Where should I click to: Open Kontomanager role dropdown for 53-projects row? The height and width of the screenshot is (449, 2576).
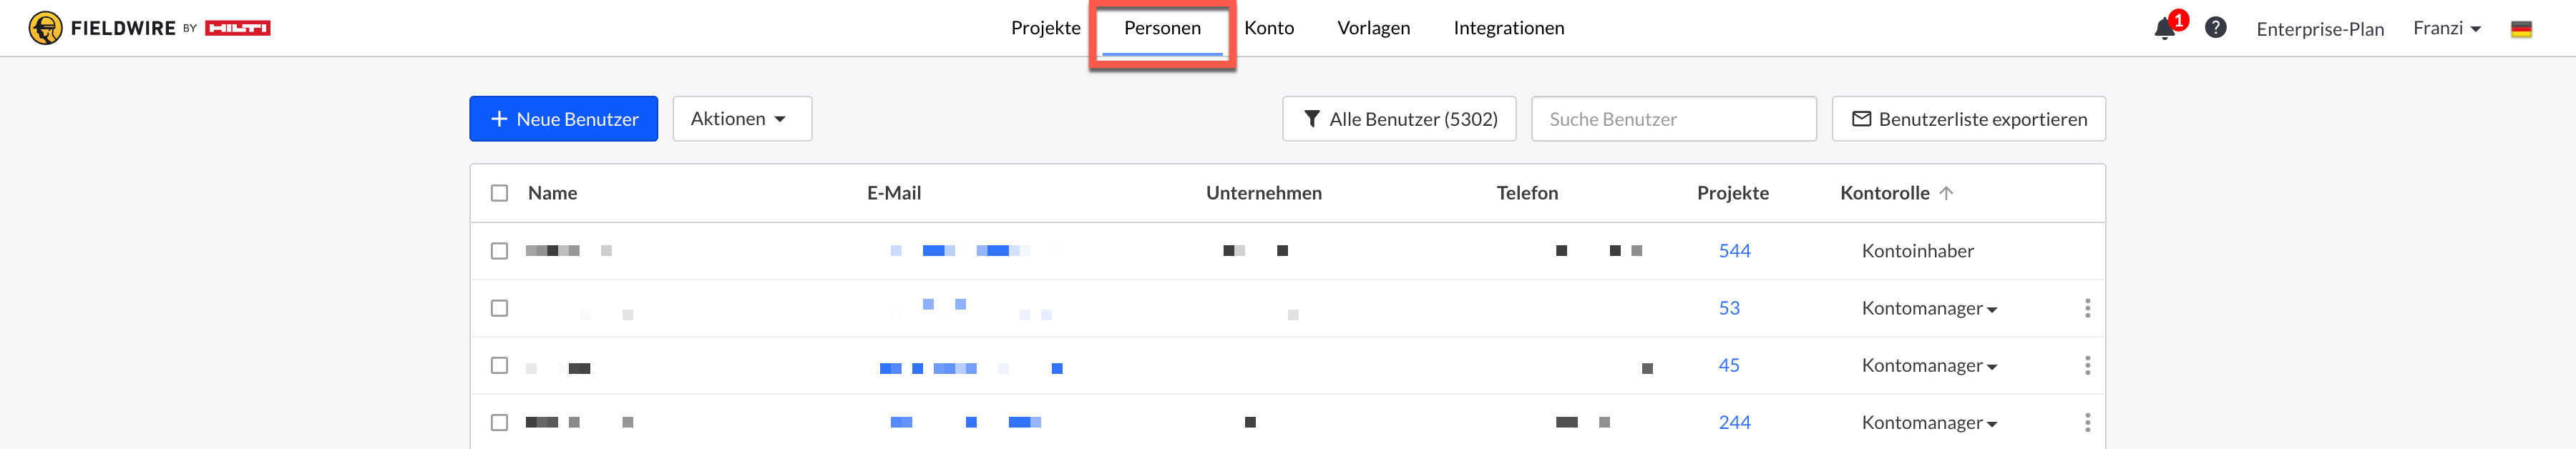pyautogui.click(x=1928, y=309)
